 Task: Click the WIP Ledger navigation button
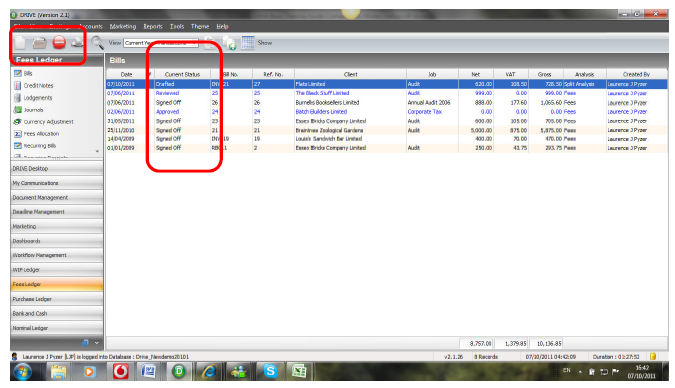[x=57, y=270]
